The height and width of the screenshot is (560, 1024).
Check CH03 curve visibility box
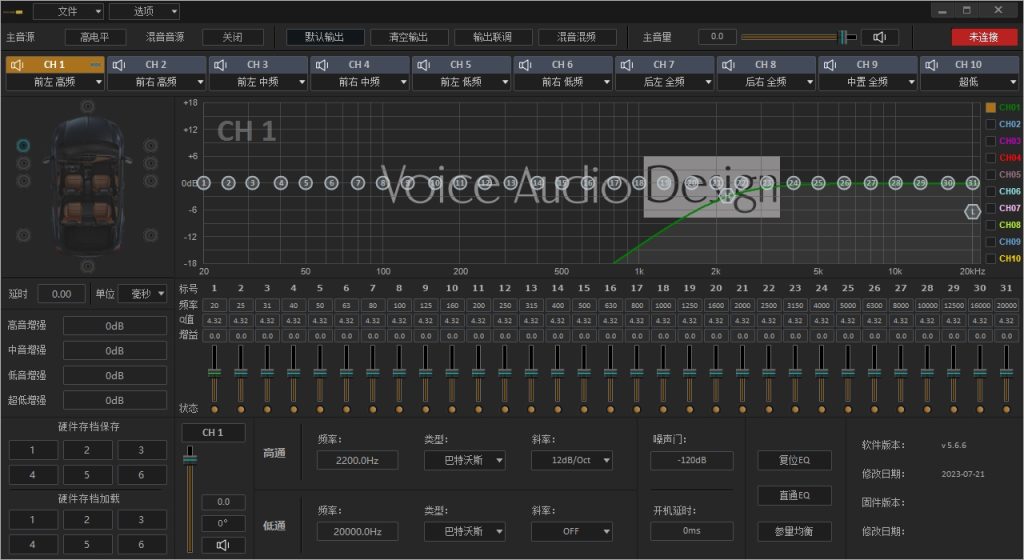click(991, 141)
